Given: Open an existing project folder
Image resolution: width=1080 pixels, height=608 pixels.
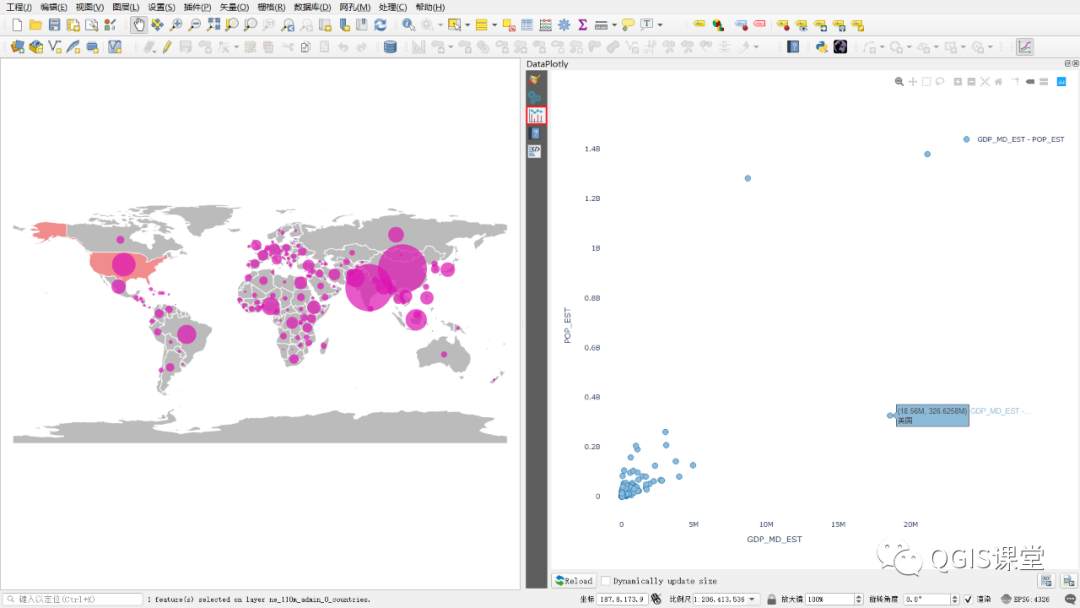Looking at the screenshot, I should (36, 25).
